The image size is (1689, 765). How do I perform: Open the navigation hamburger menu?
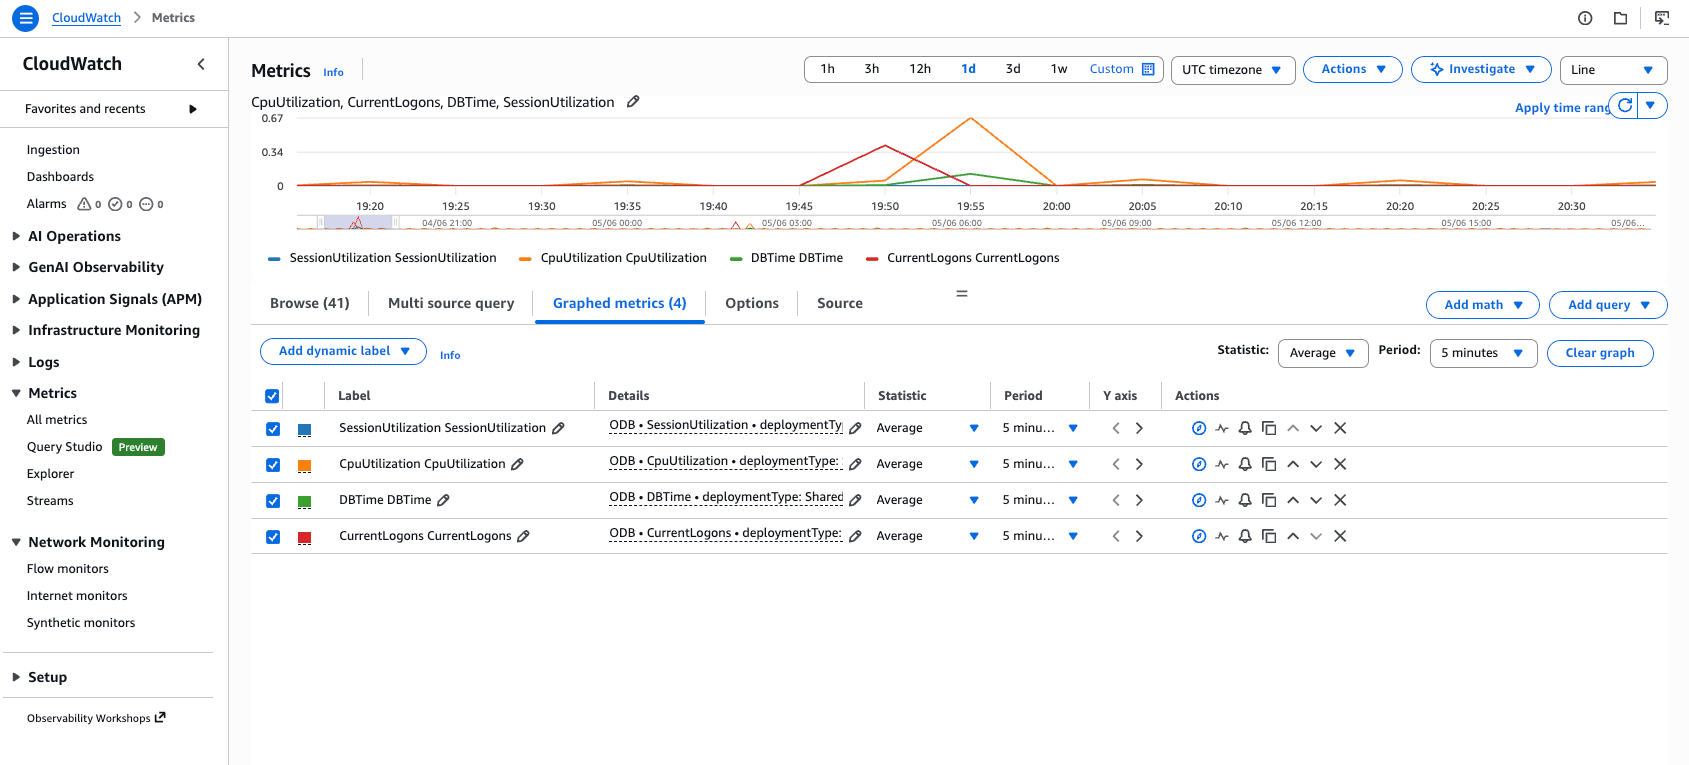(x=26, y=18)
